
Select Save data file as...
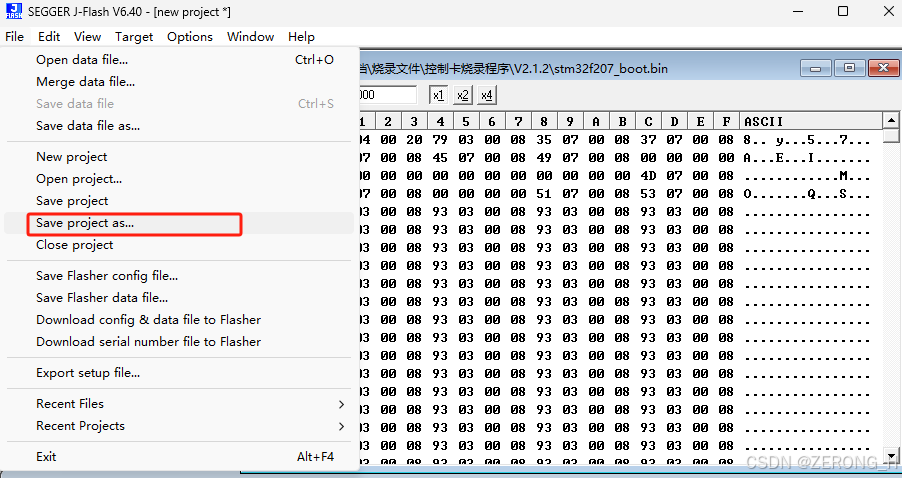(179, 125)
